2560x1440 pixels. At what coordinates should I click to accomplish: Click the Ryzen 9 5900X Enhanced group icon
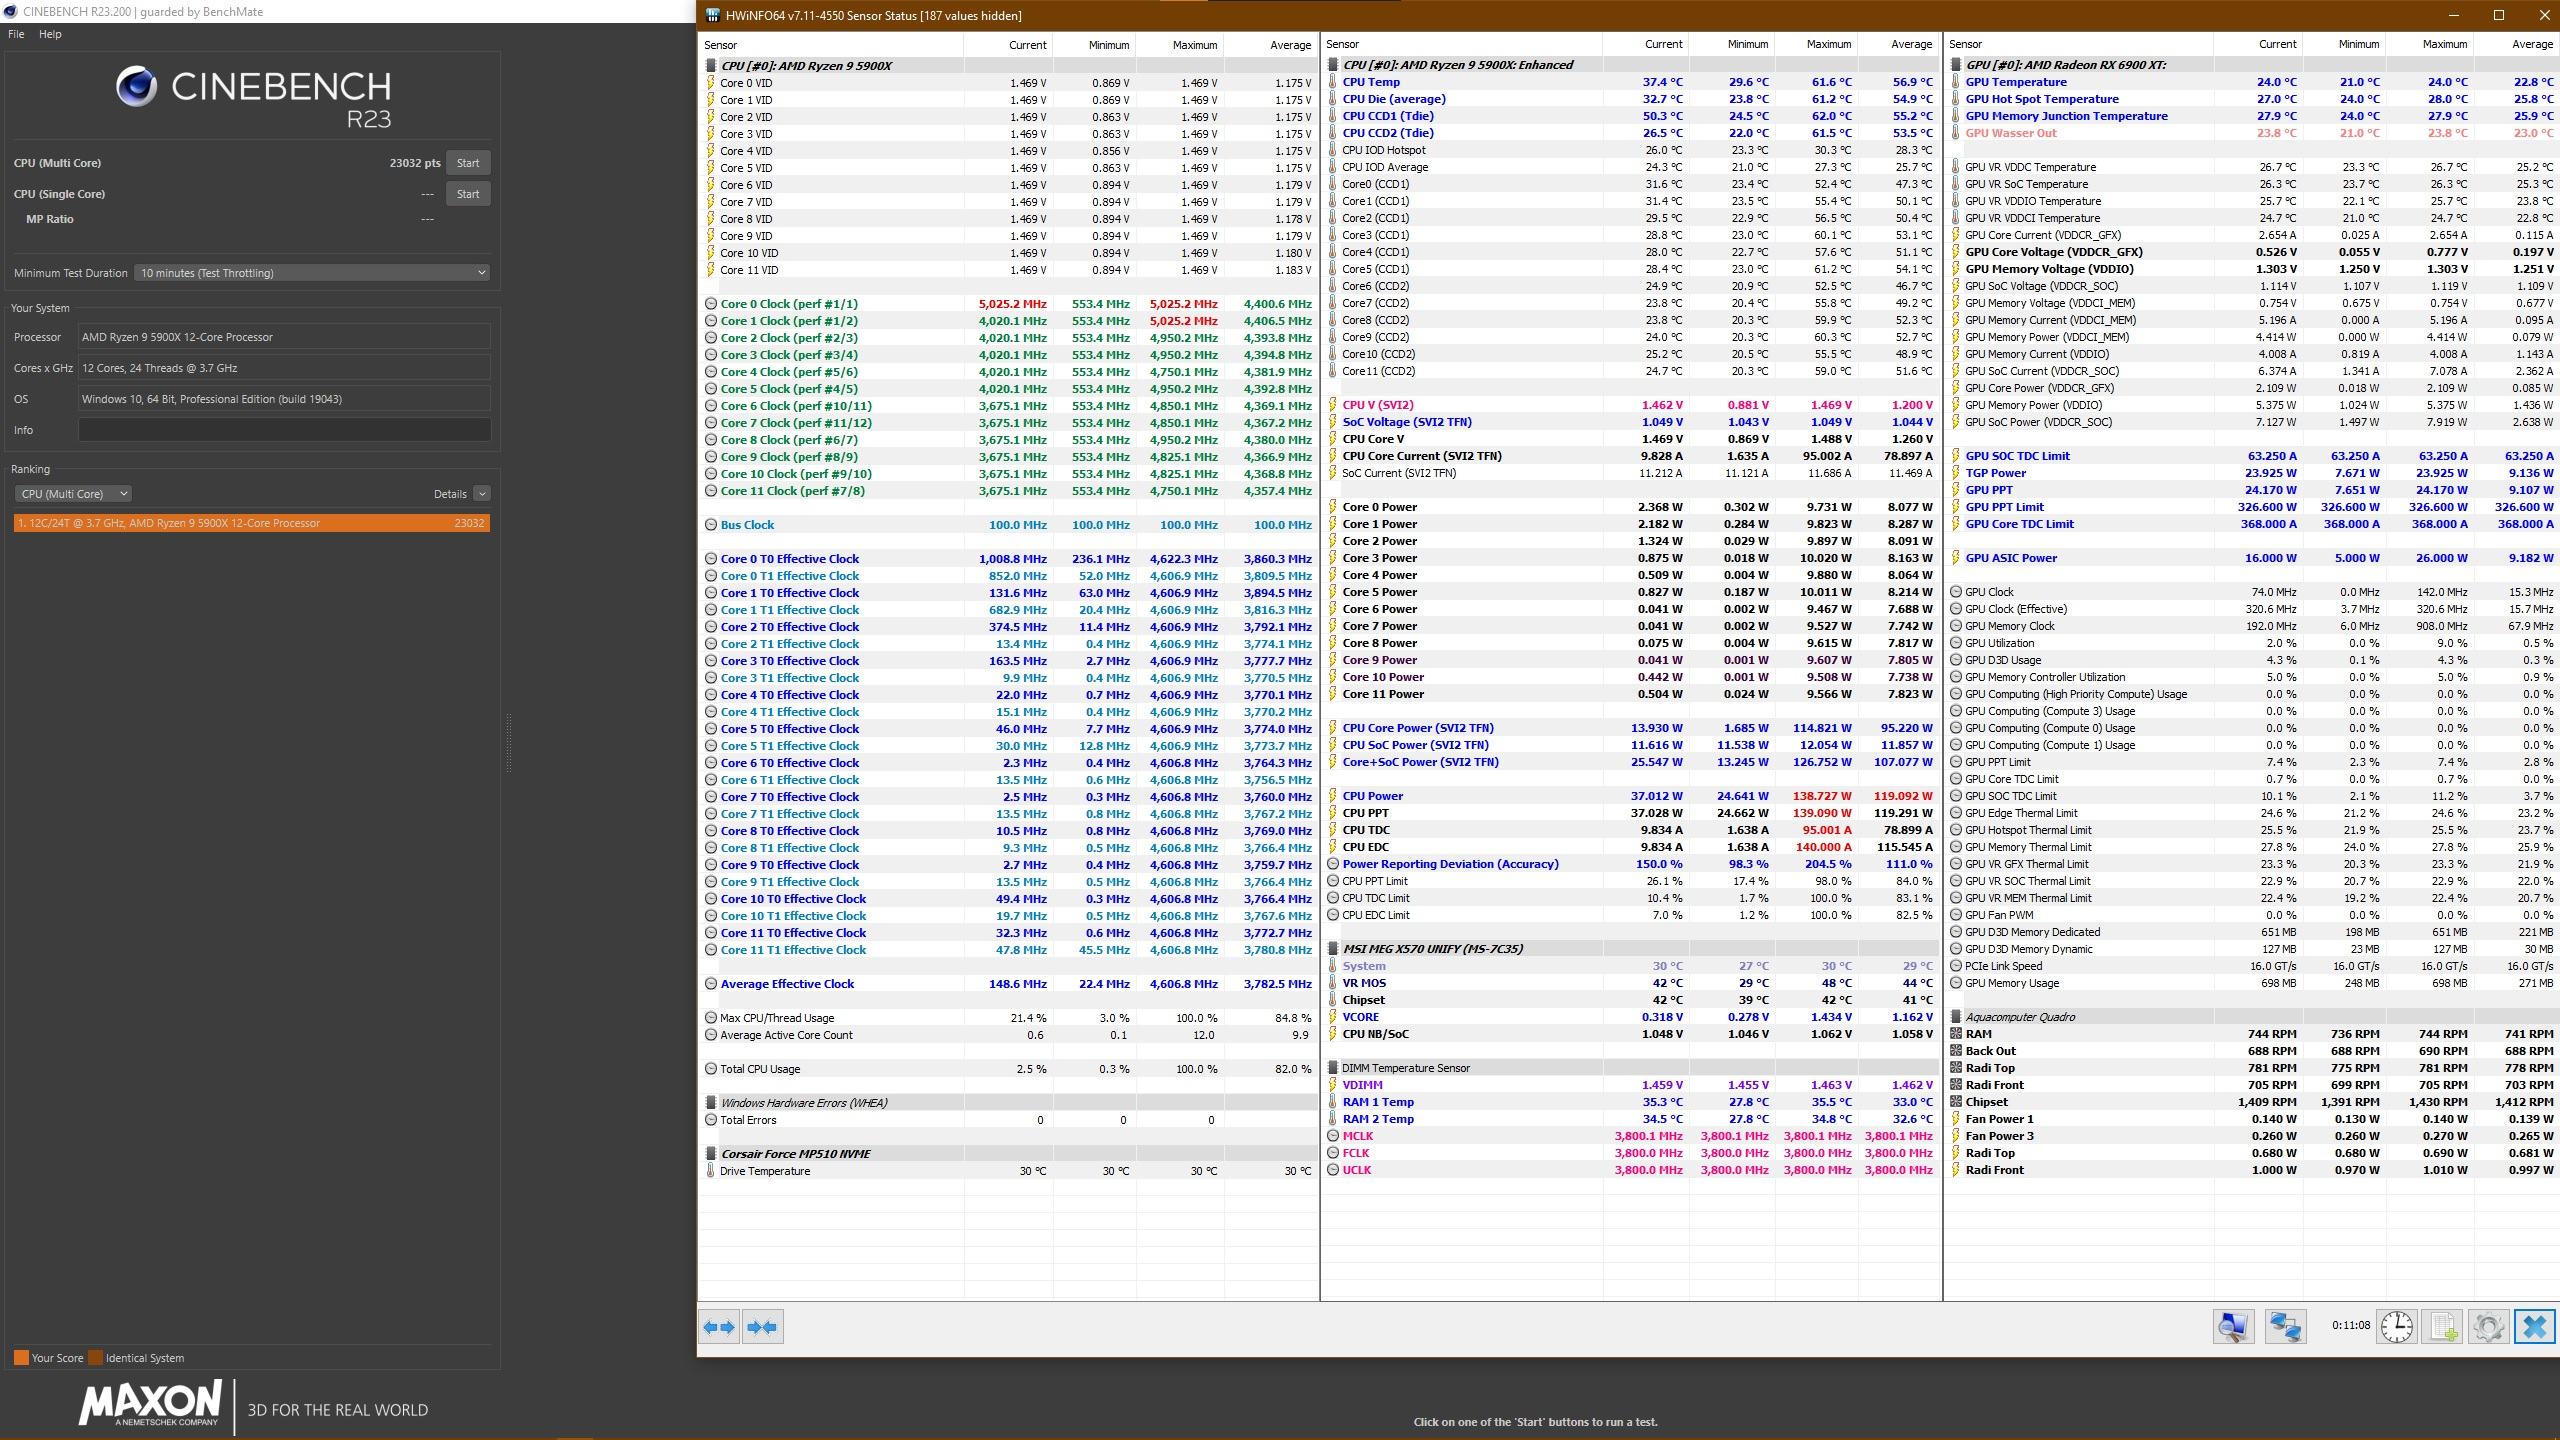click(1333, 65)
